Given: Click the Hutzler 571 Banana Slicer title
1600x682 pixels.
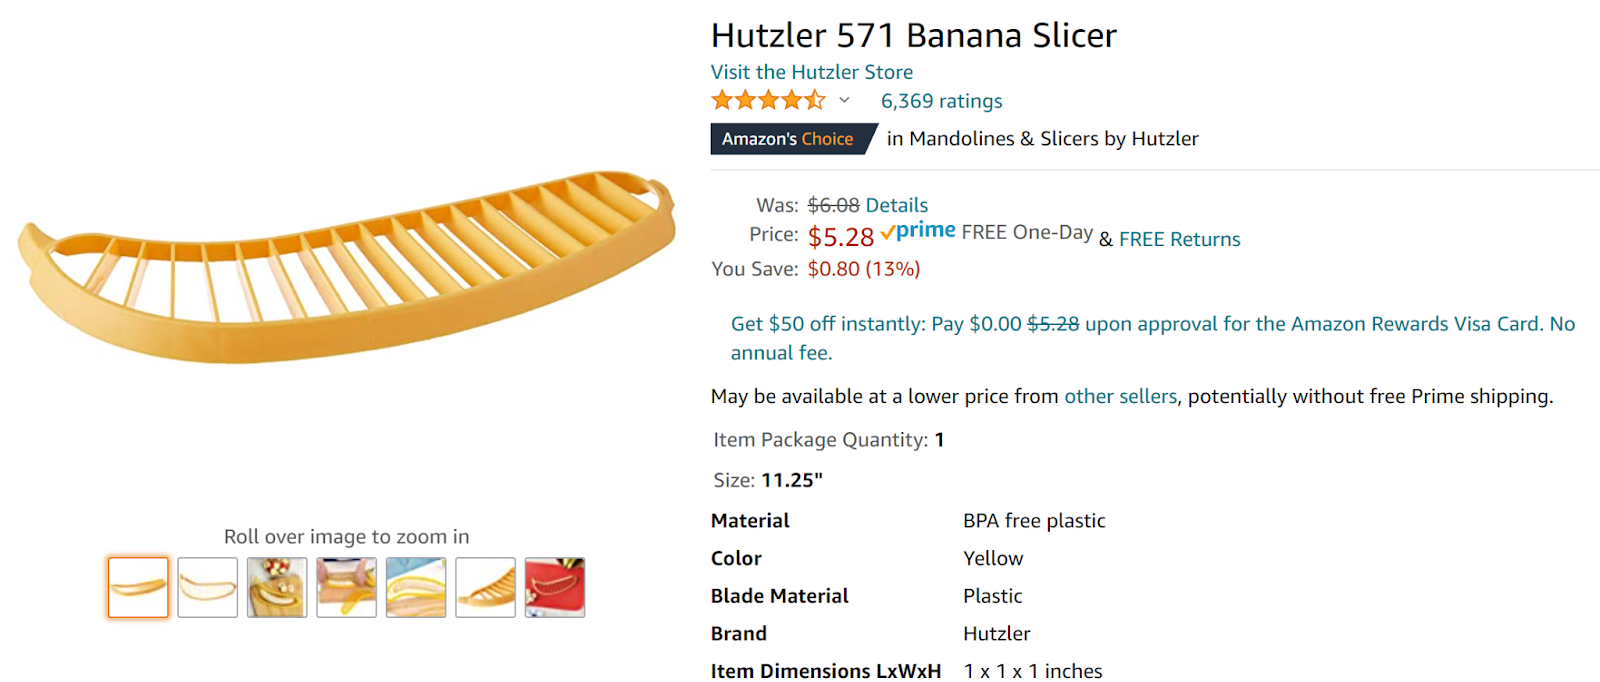Looking at the screenshot, I should 913,35.
